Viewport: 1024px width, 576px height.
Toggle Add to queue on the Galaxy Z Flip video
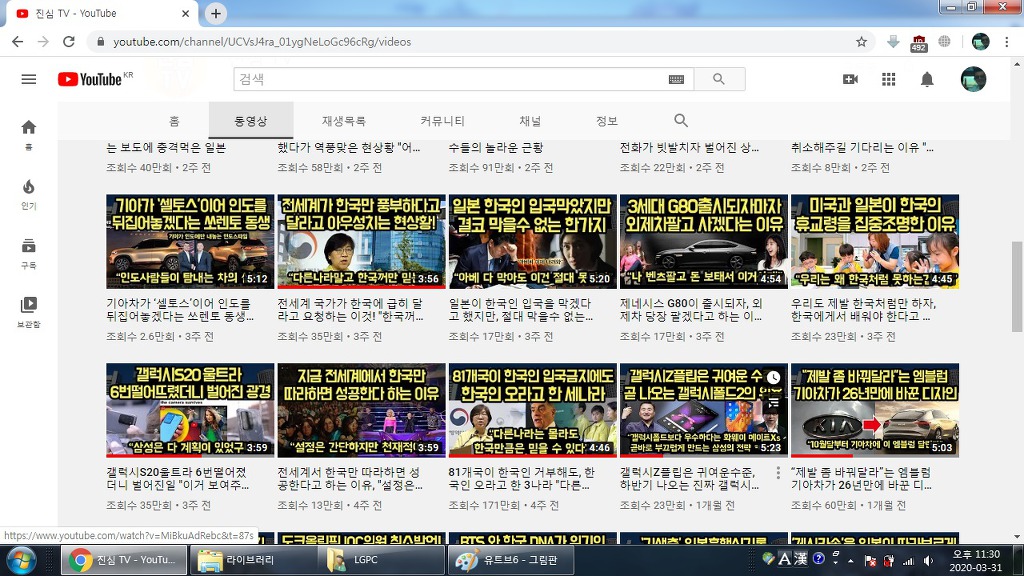click(x=772, y=402)
